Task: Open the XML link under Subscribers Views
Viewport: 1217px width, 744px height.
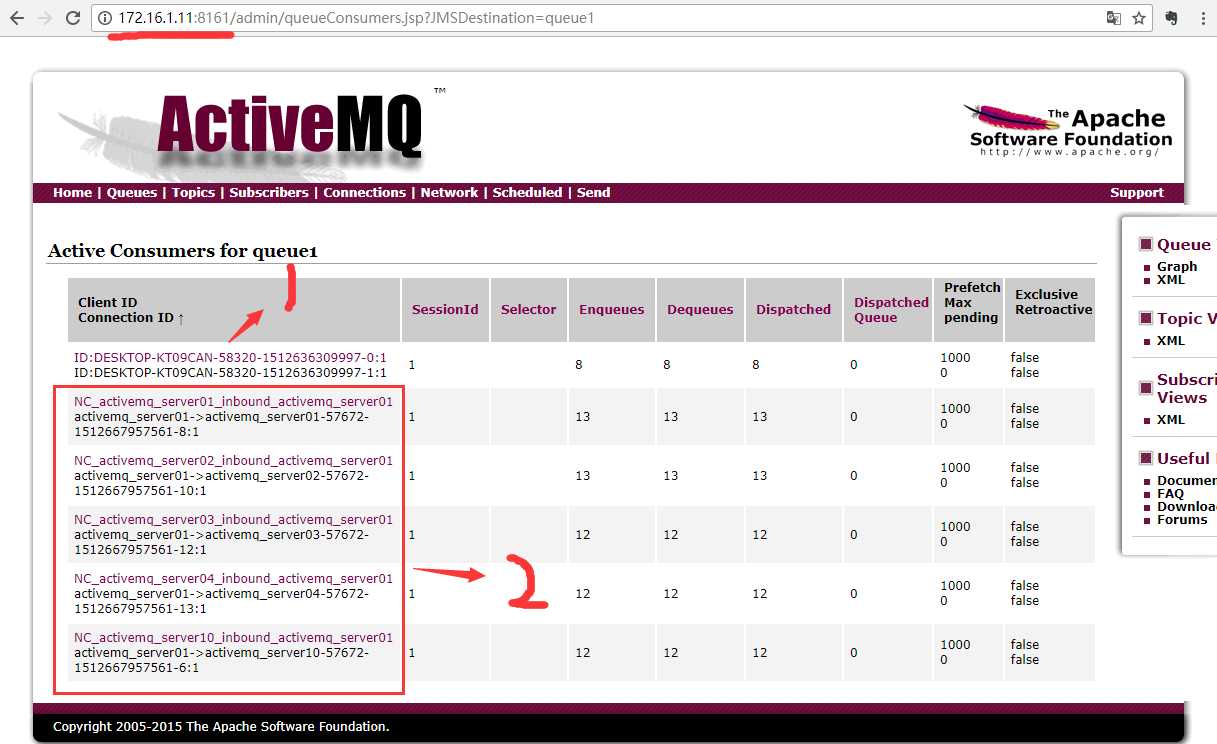Action: 1171,420
